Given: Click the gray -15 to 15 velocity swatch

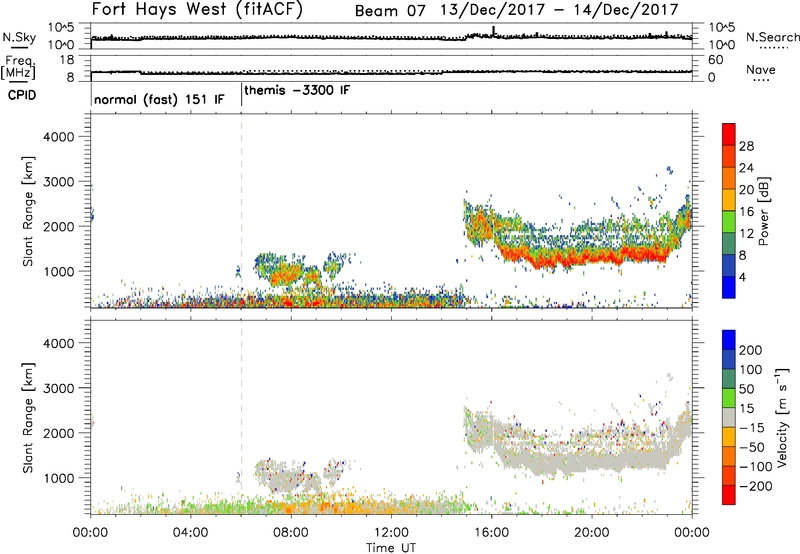Looking at the screenshot, I should click(729, 417).
